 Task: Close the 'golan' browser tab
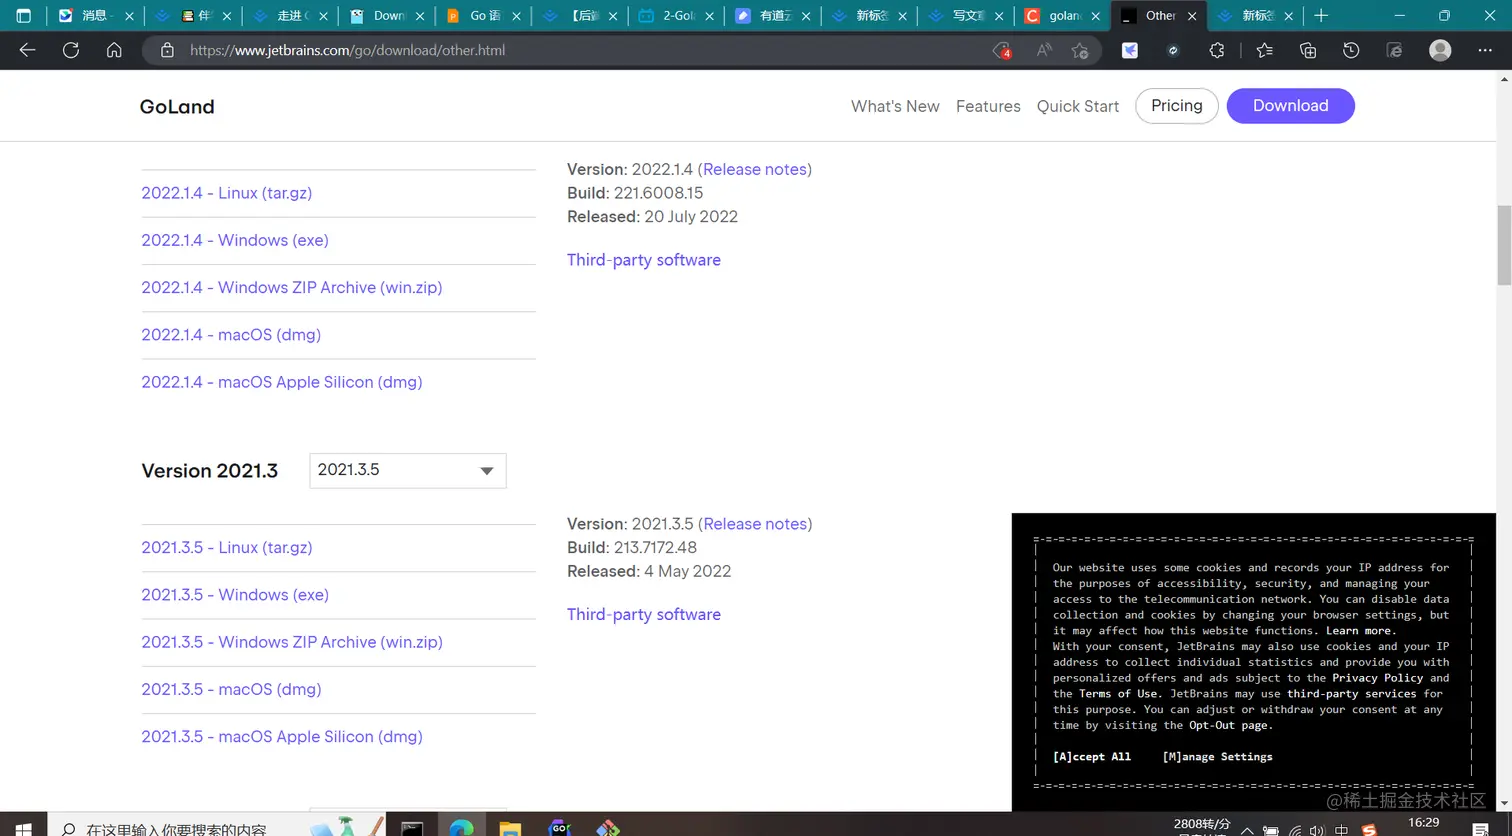click(x=1096, y=16)
